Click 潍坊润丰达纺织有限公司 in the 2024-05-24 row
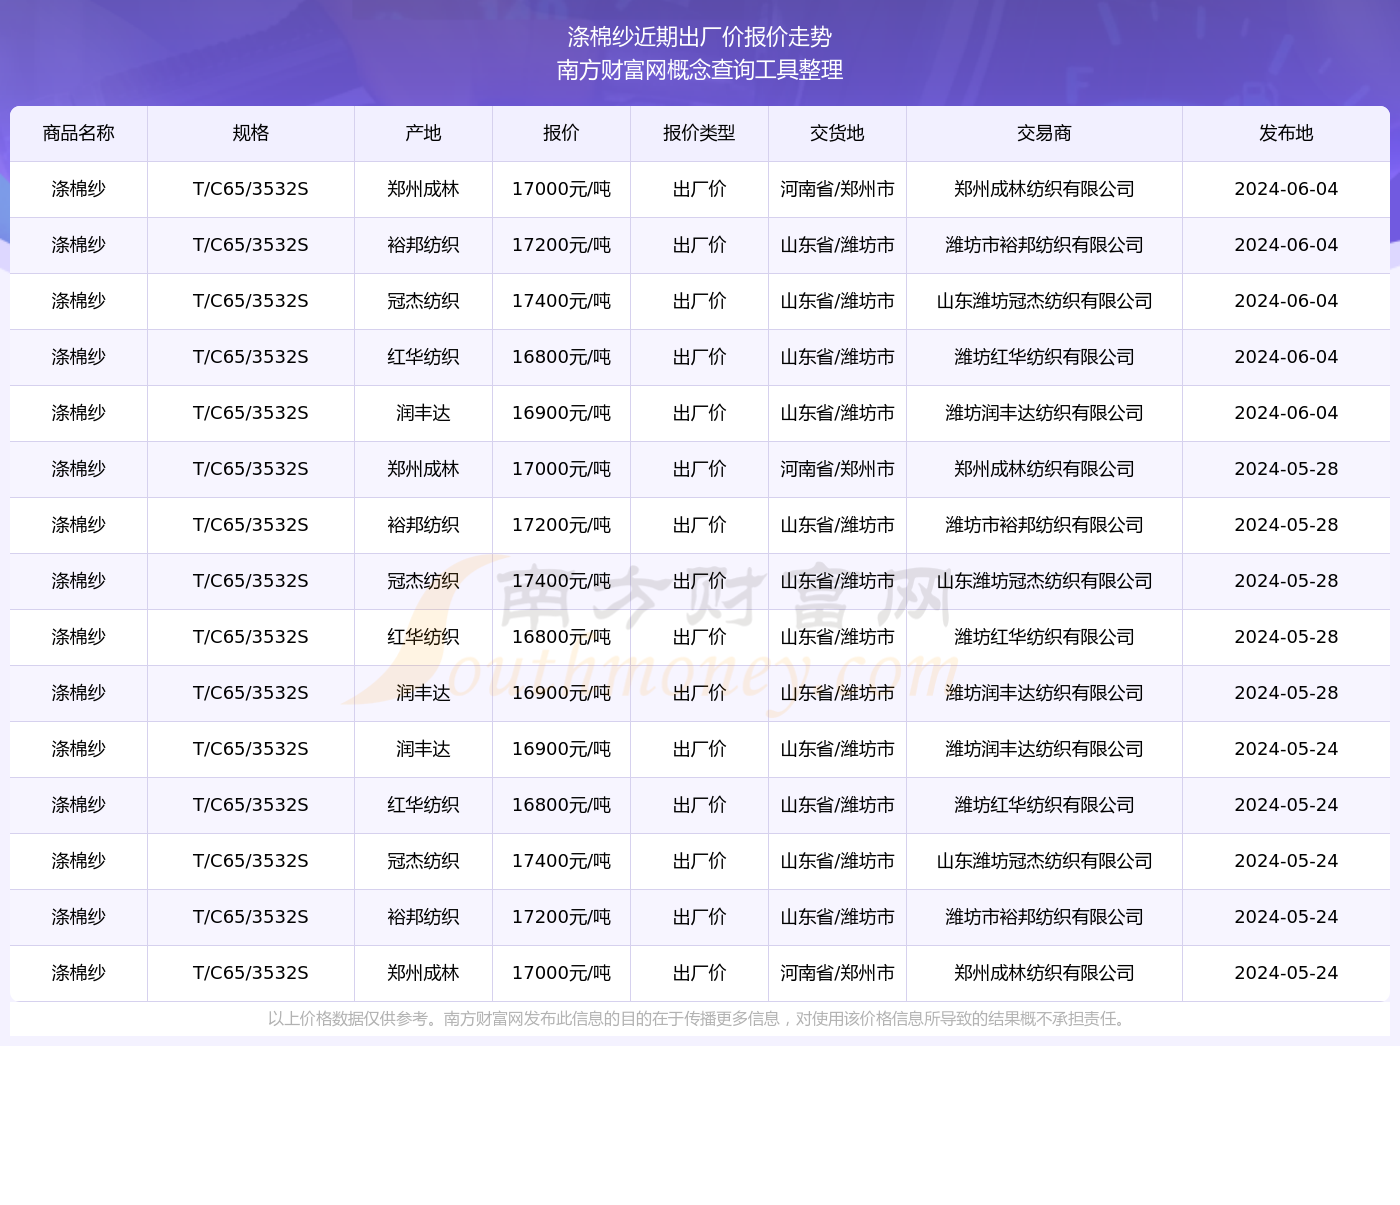This screenshot has width=1400, height=1205. pyautogui.click(x=1044, y=749)
